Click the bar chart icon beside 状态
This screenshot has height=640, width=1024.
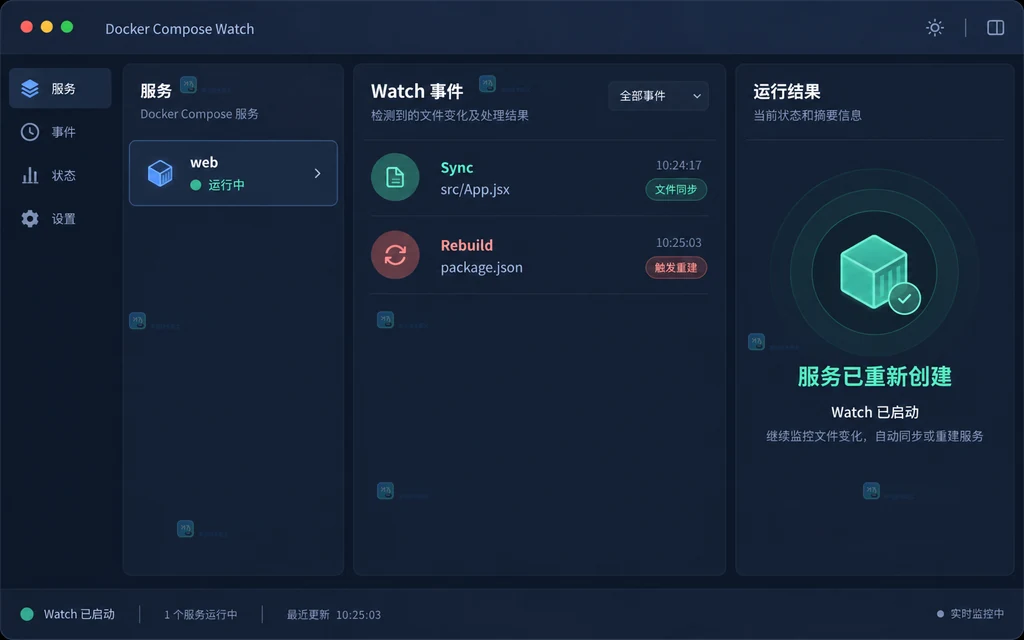(x=30, y=175)
